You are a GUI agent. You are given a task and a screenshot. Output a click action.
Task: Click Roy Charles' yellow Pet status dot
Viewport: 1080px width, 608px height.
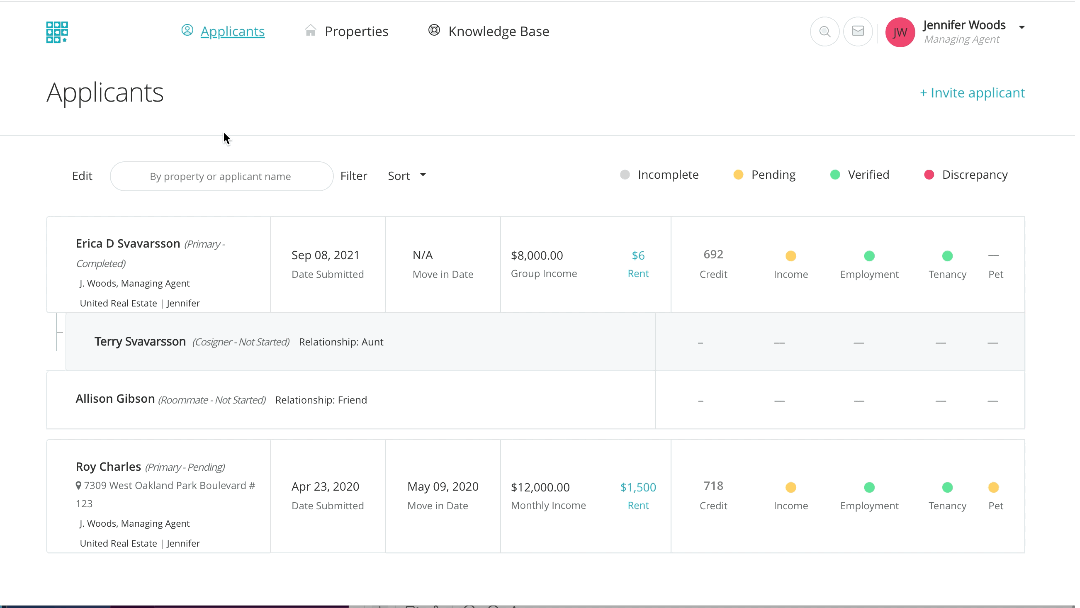(993, 488)
